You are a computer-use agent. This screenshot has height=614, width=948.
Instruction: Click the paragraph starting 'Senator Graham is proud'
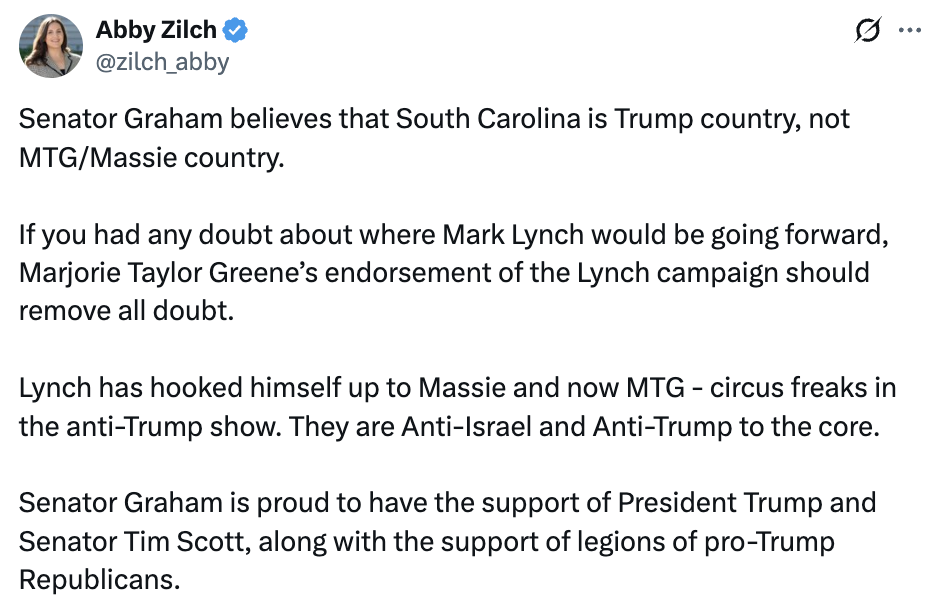[x=447, y=541]
